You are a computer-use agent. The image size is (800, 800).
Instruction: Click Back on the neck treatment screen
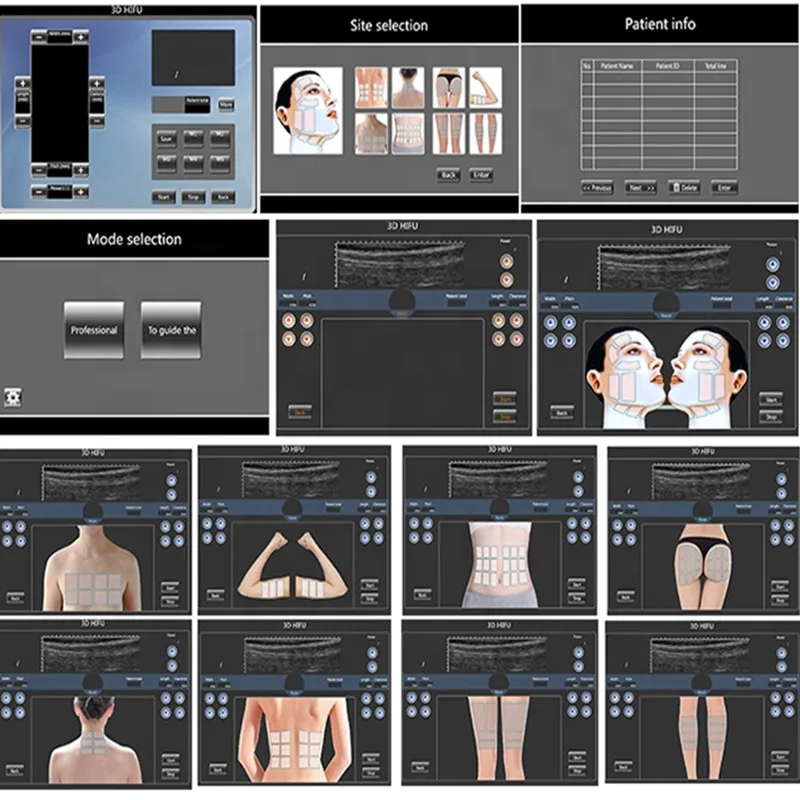point(14,770)
